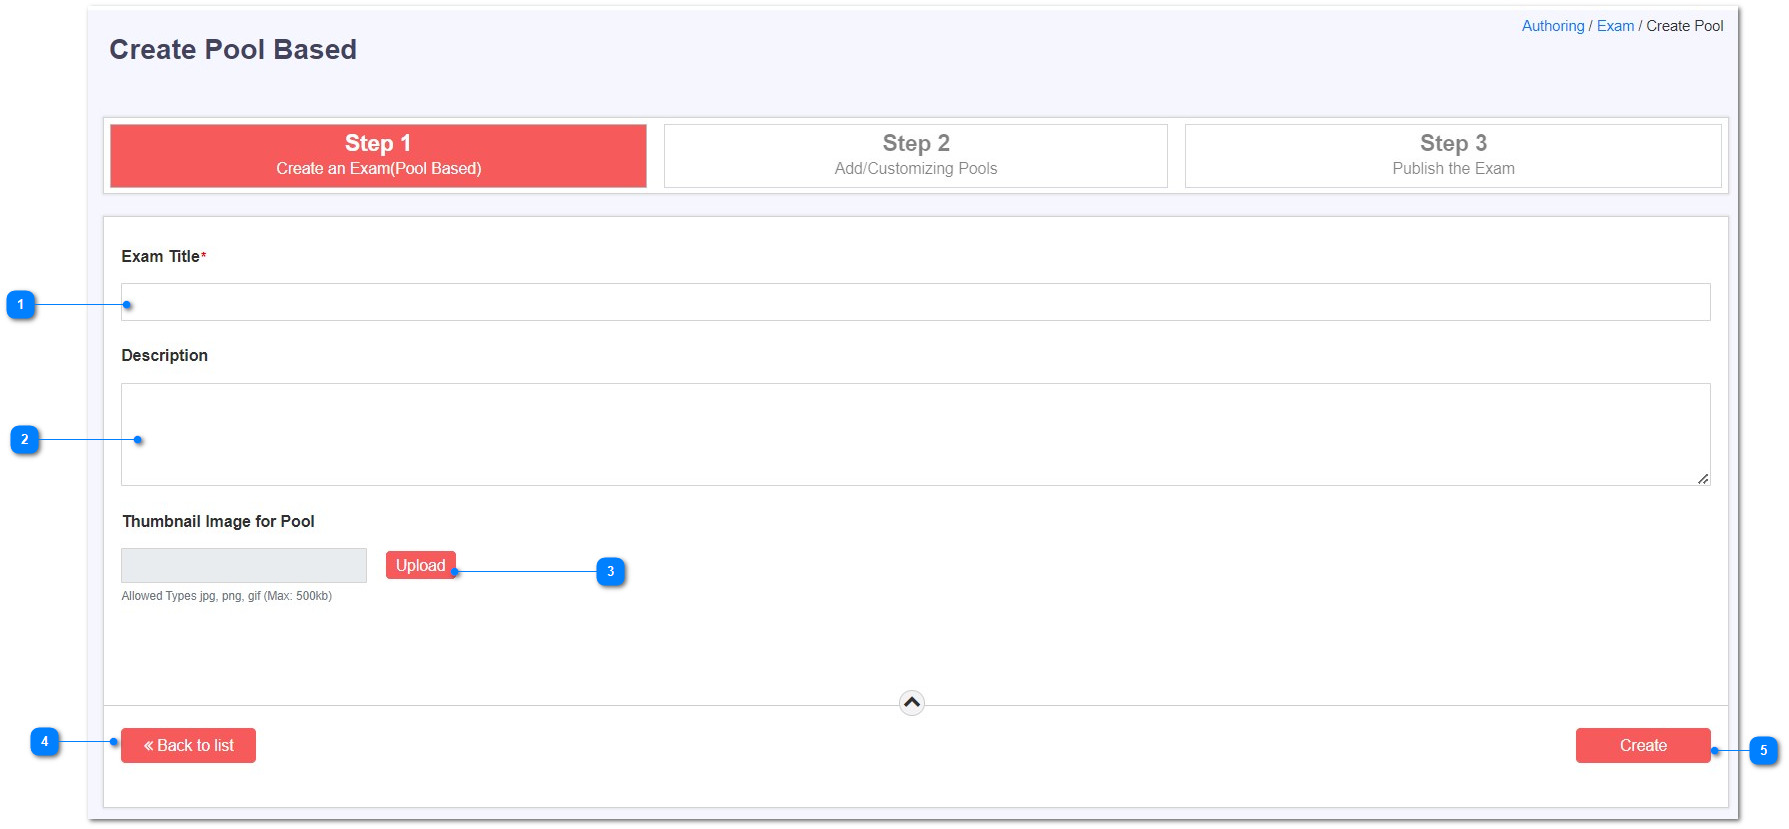Viewport: 1789px width, 829px height.
Task: Select the Step 2 Add/Customizing Pools tab
Action: 916,156
